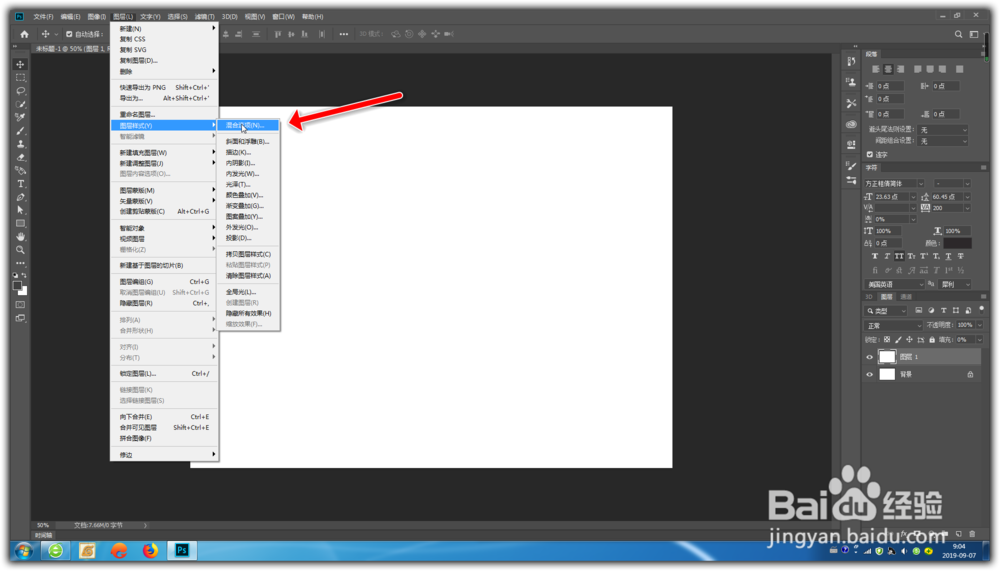Screen dimensions: 1000x571
Task: Click Faux Bold style icon in Character panel
Action: [874, 256]
